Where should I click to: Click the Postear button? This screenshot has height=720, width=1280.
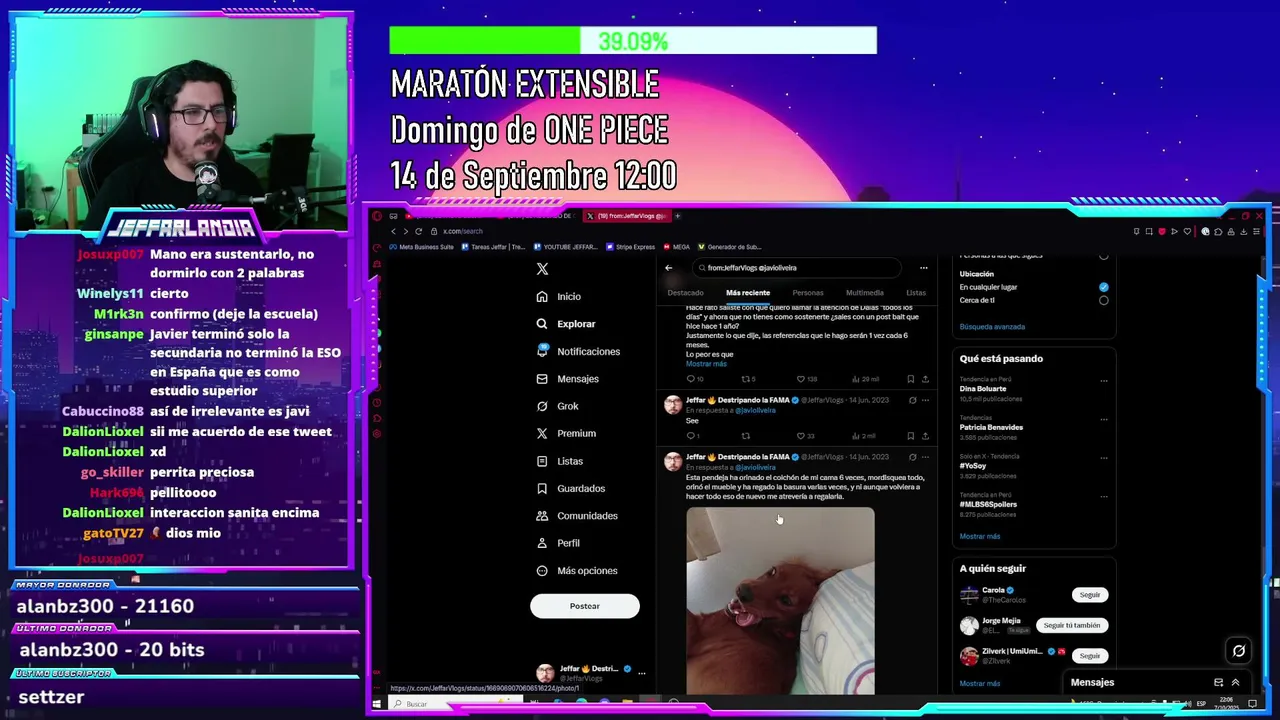point(585,606)
